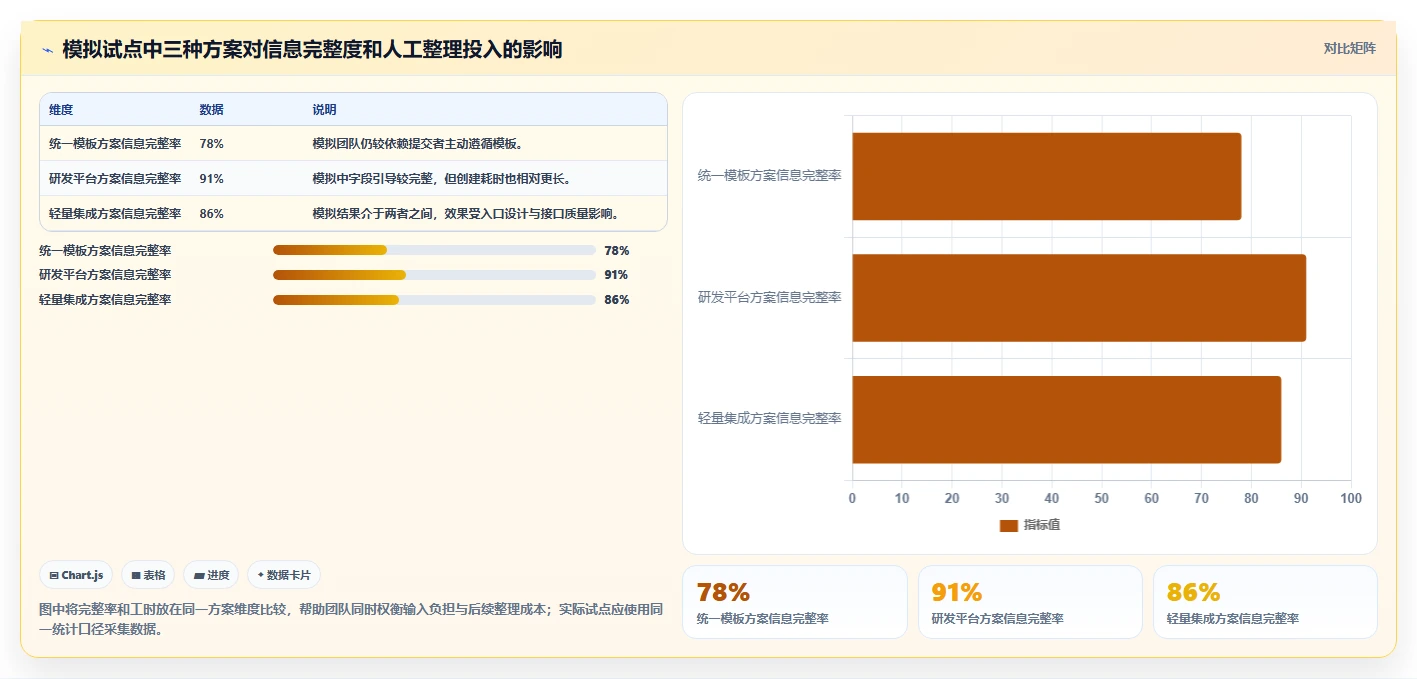Click the 86% value in table
1417x679 pixels.
coord(211,214)
